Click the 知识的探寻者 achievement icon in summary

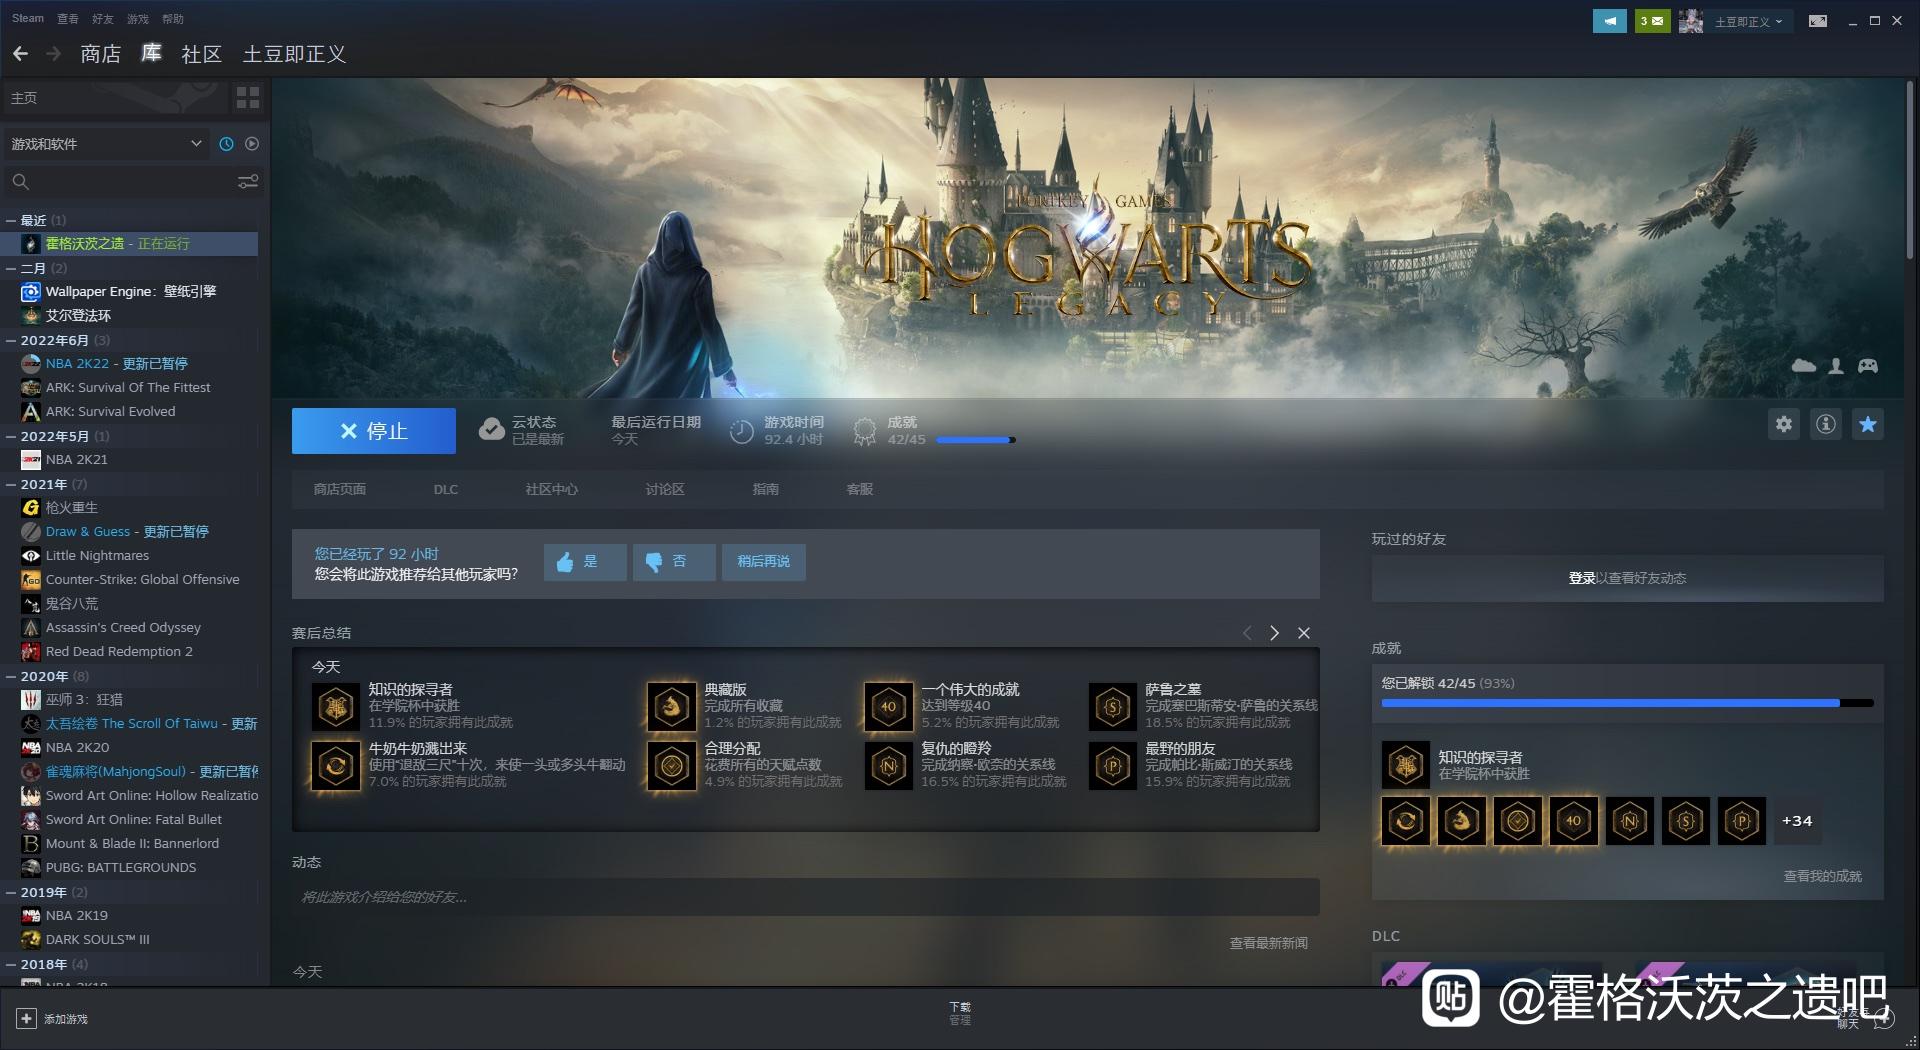336,707
